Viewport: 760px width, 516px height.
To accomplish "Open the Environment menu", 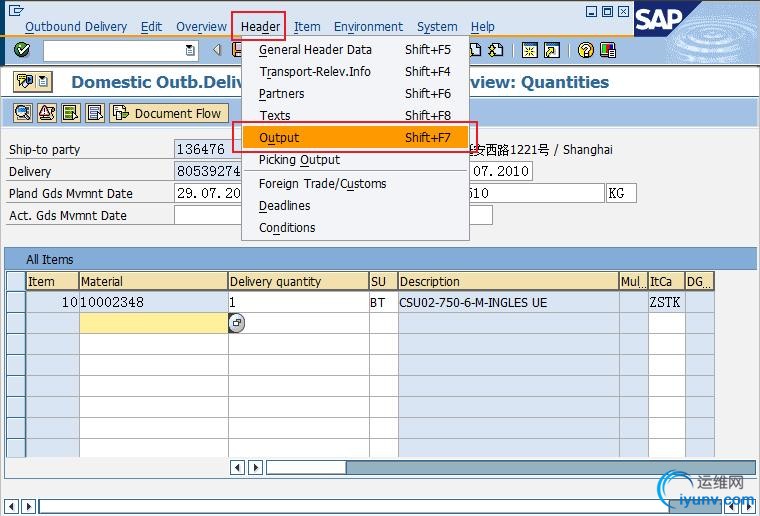I will [368, 27].
